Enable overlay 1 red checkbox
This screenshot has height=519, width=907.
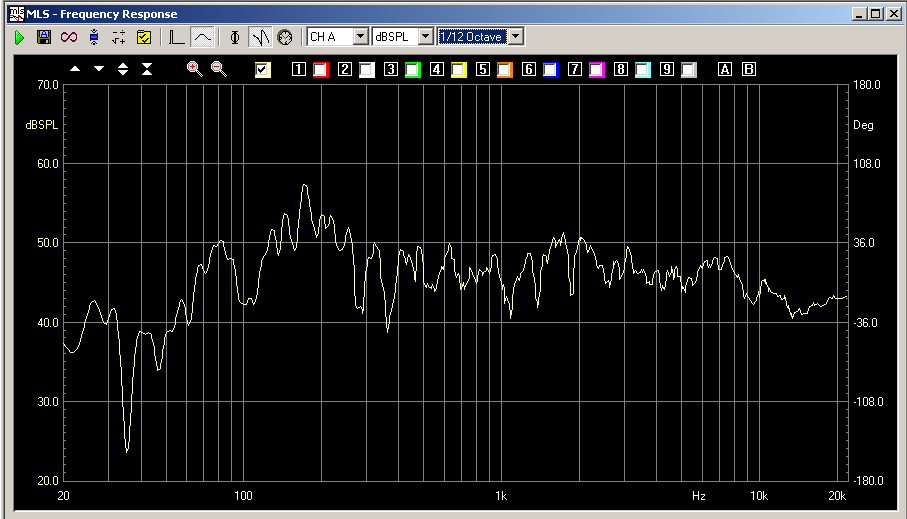[321, 70]
